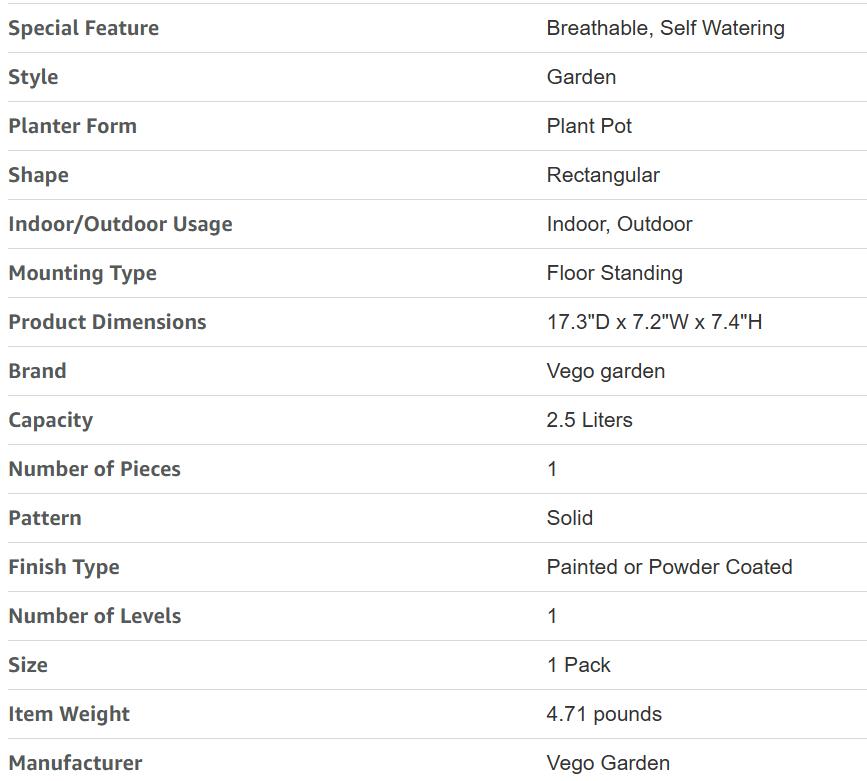Click the Number of Levels label
867x781 pixels.
point(95,616)
